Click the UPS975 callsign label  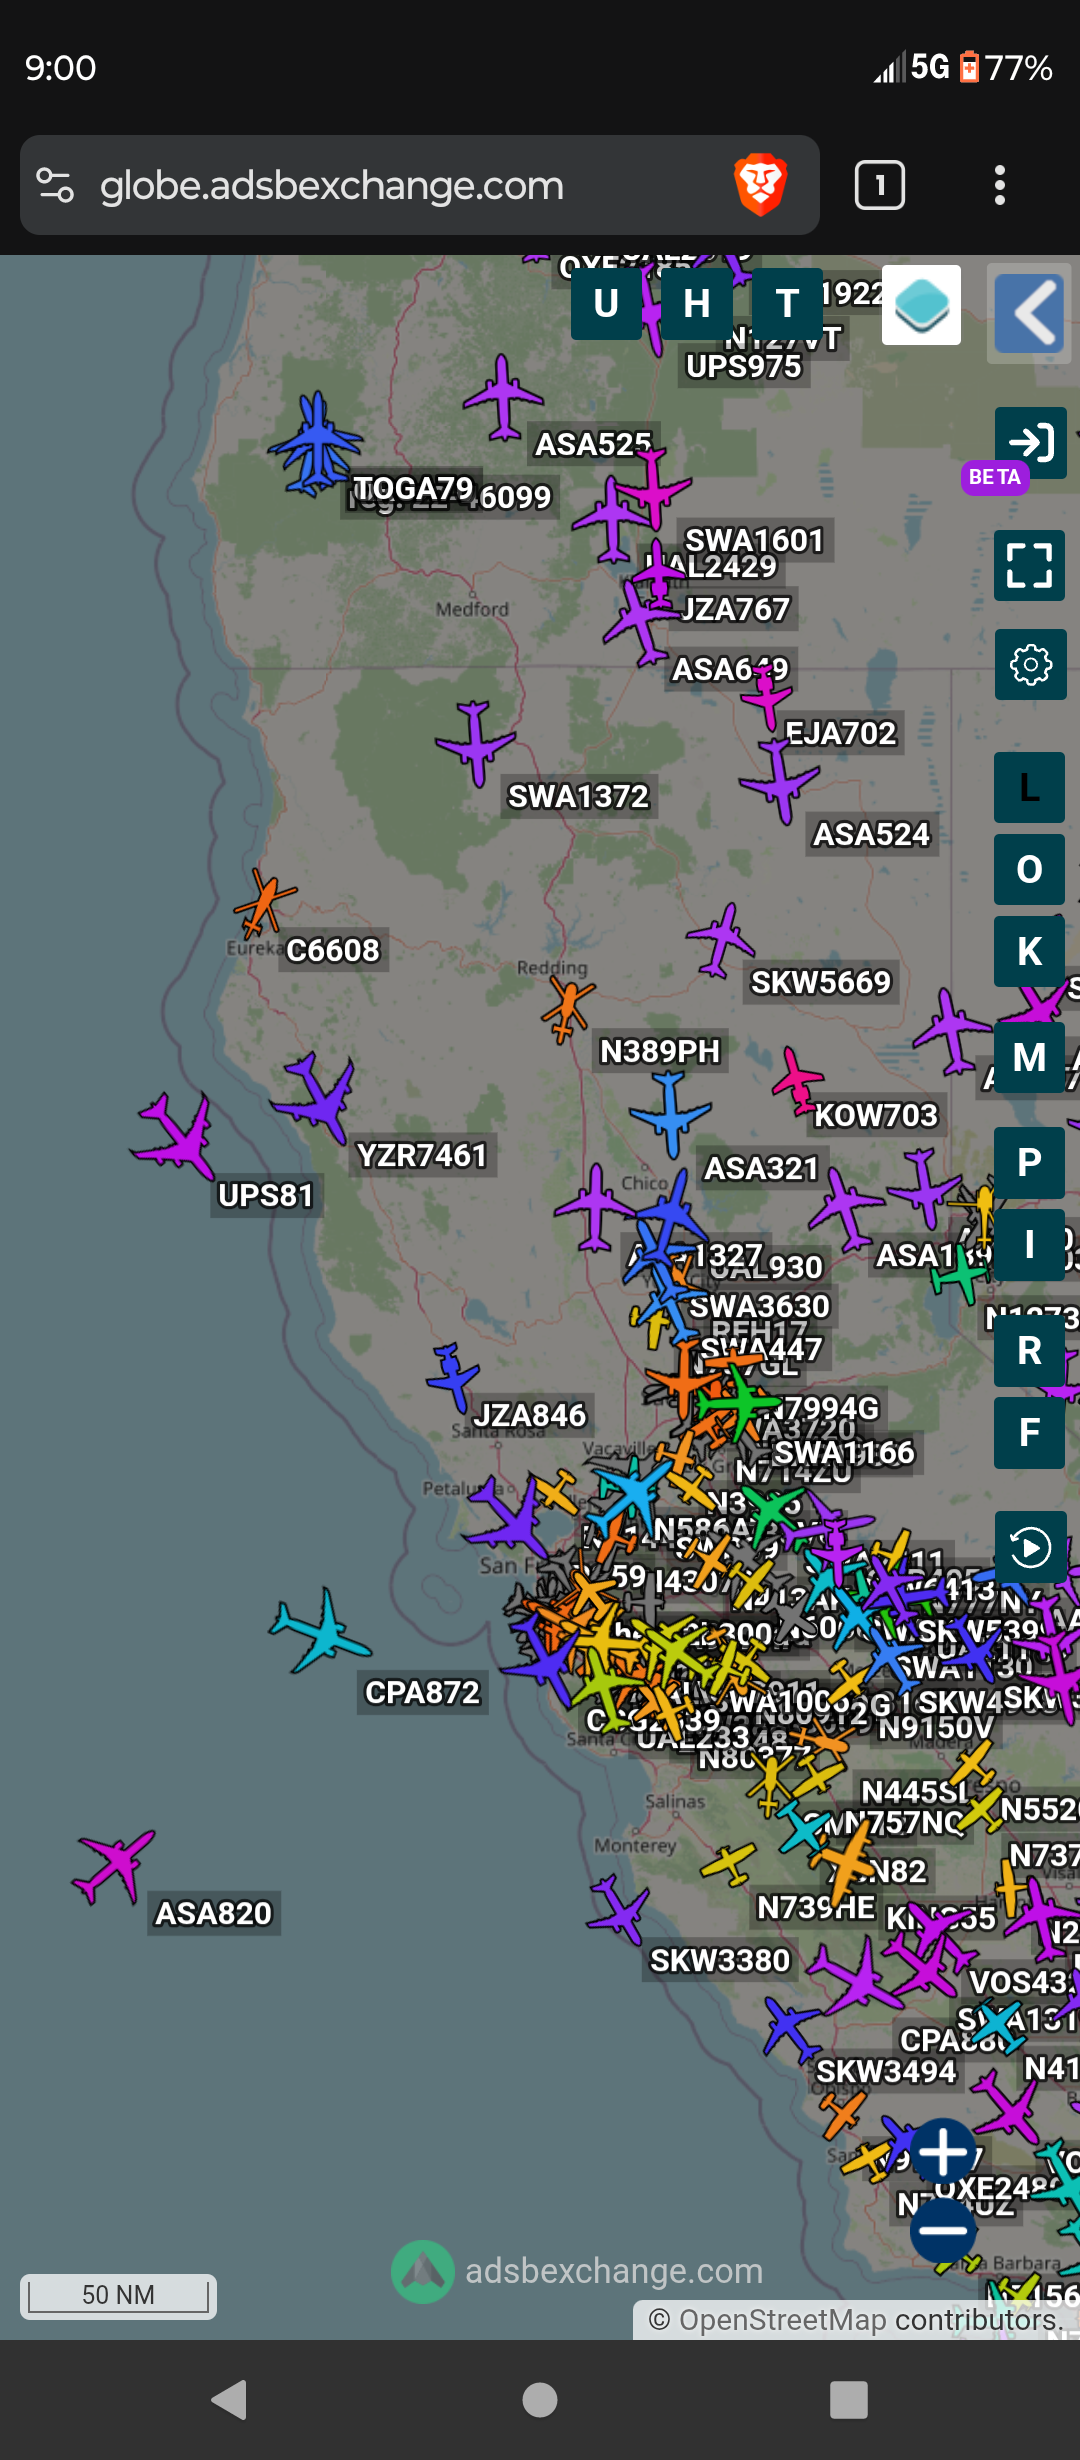pos(744,367)
